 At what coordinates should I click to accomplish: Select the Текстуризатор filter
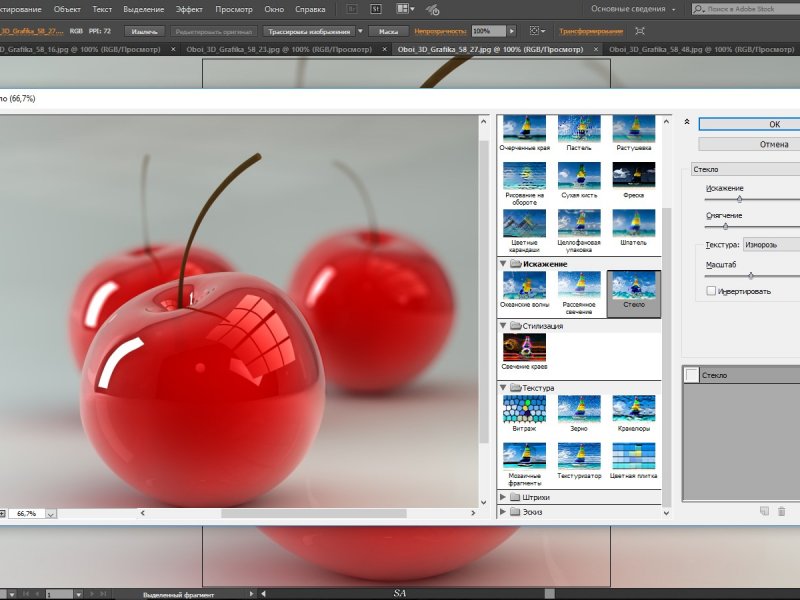click(579, 461)
